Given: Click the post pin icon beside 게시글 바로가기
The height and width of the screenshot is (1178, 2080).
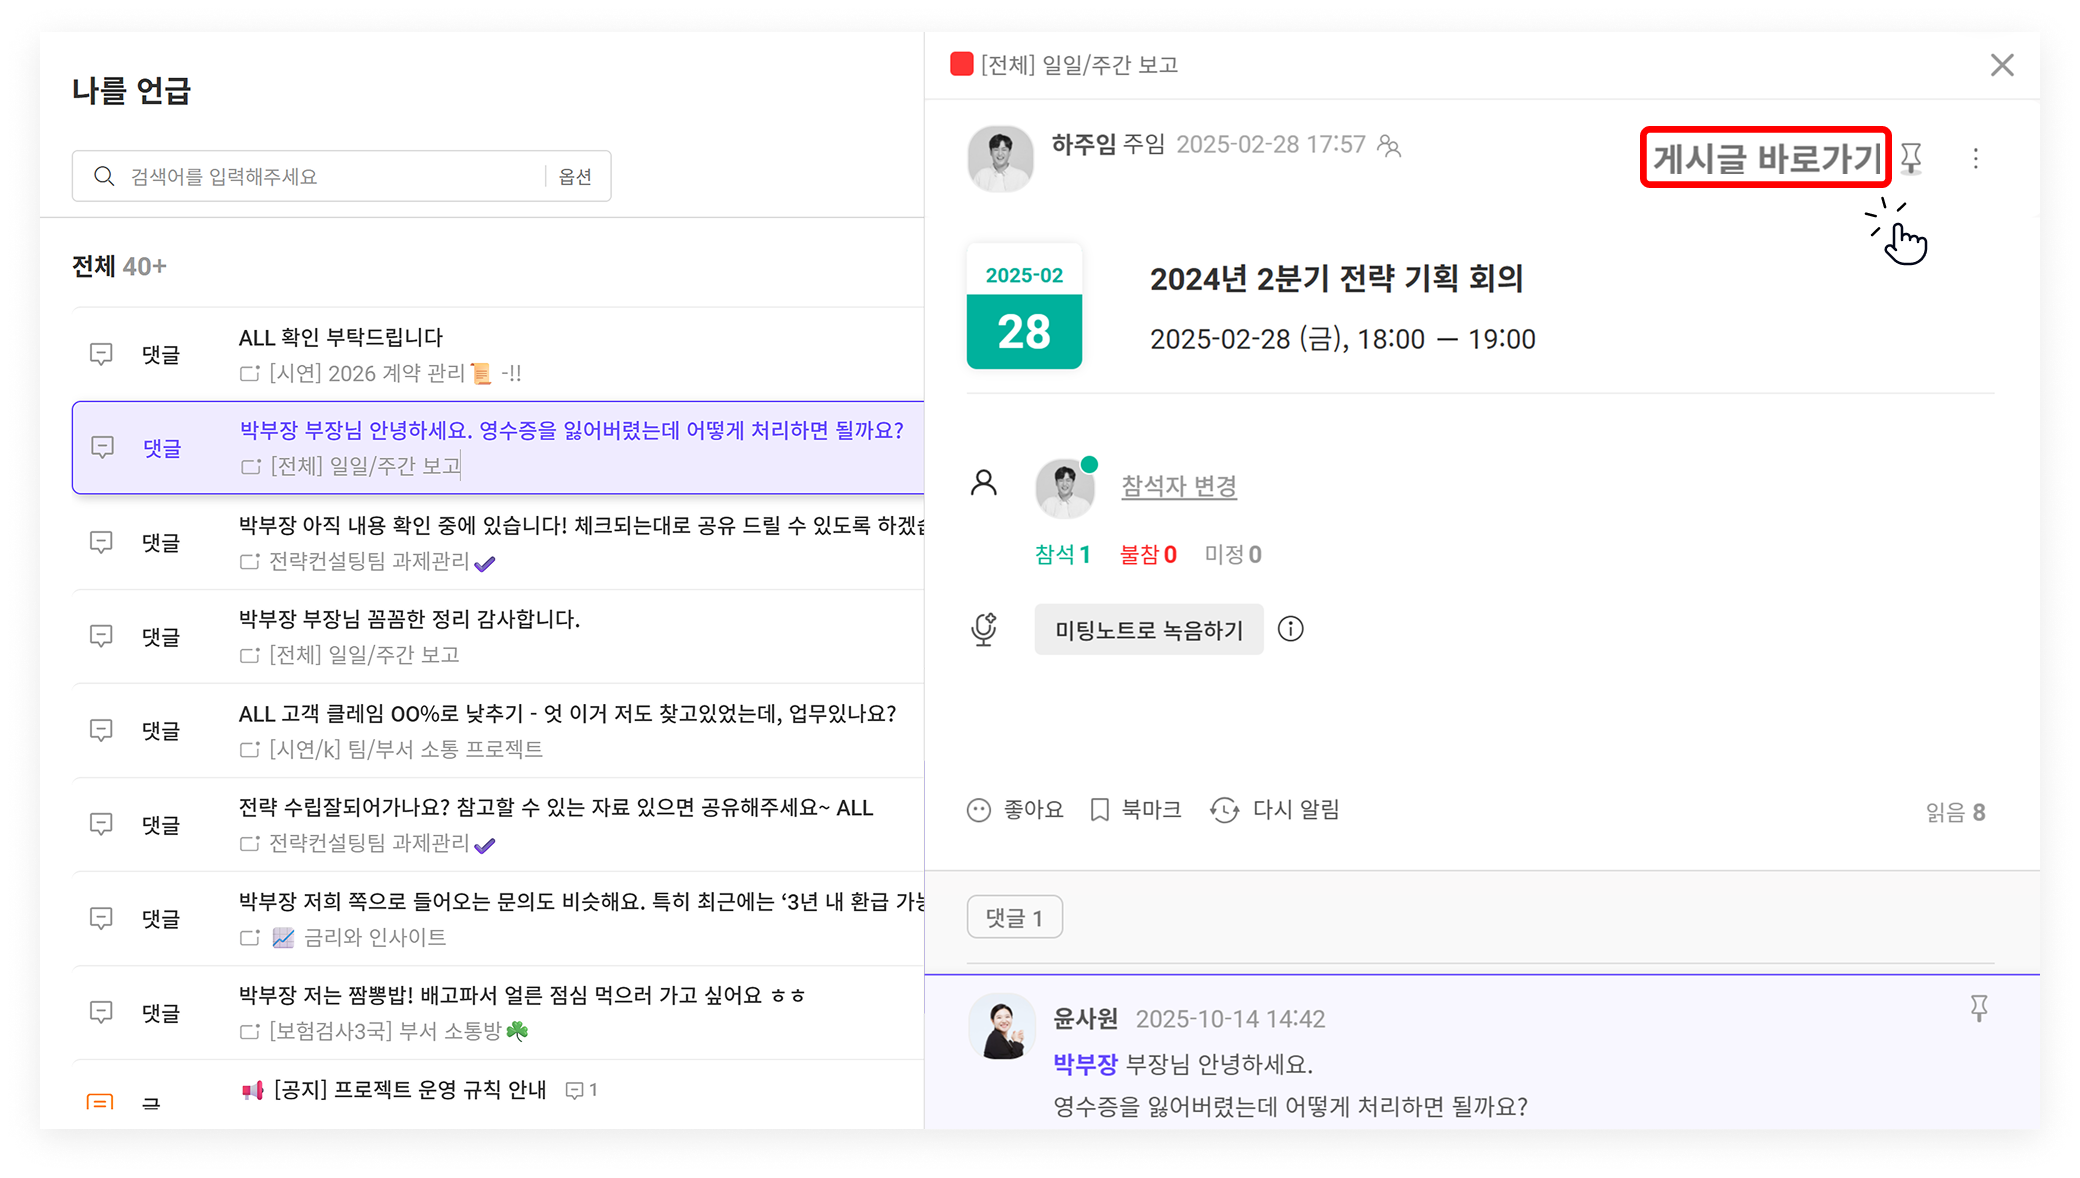Looking at the screenshot, I should [x=1911, y=158].
